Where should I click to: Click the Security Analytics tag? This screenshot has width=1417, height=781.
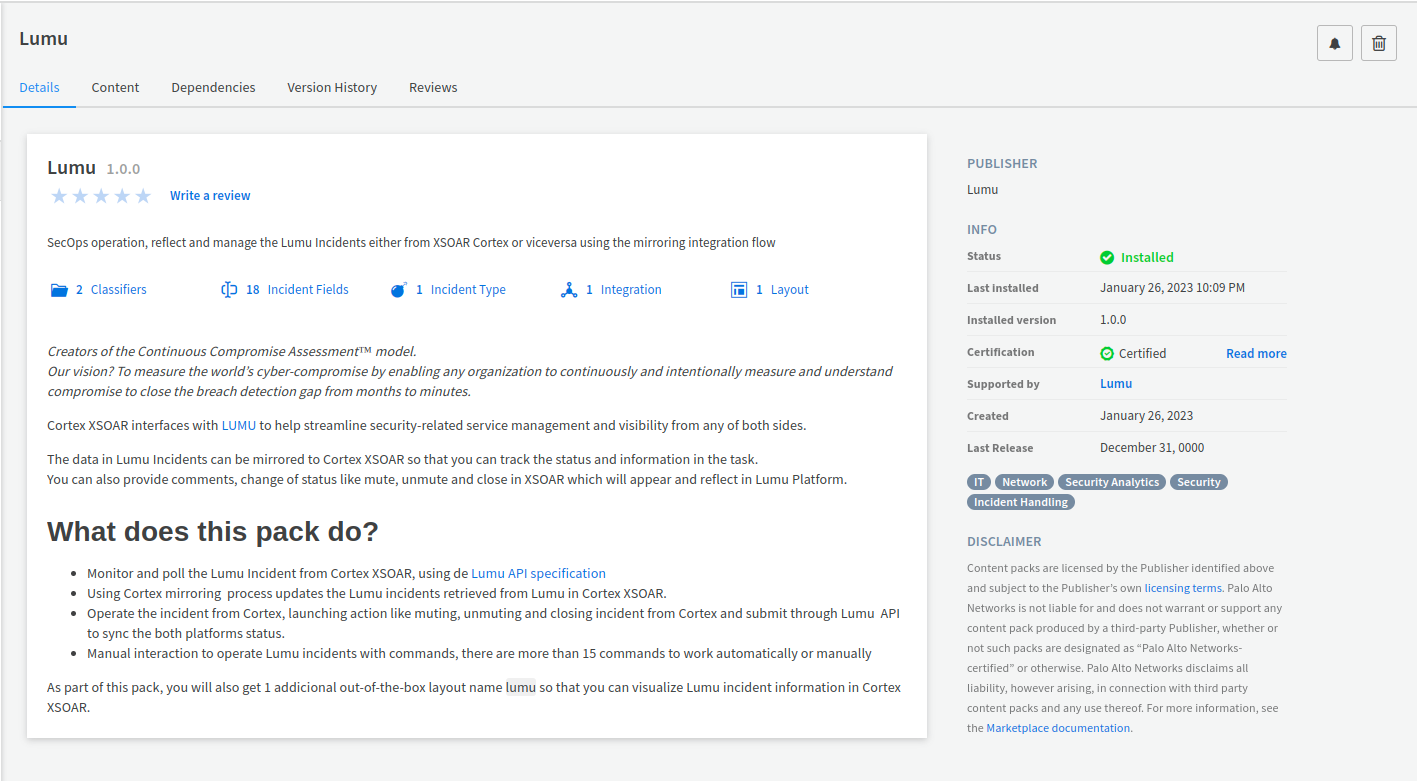pyautogui.click(x=1112, y=482)
